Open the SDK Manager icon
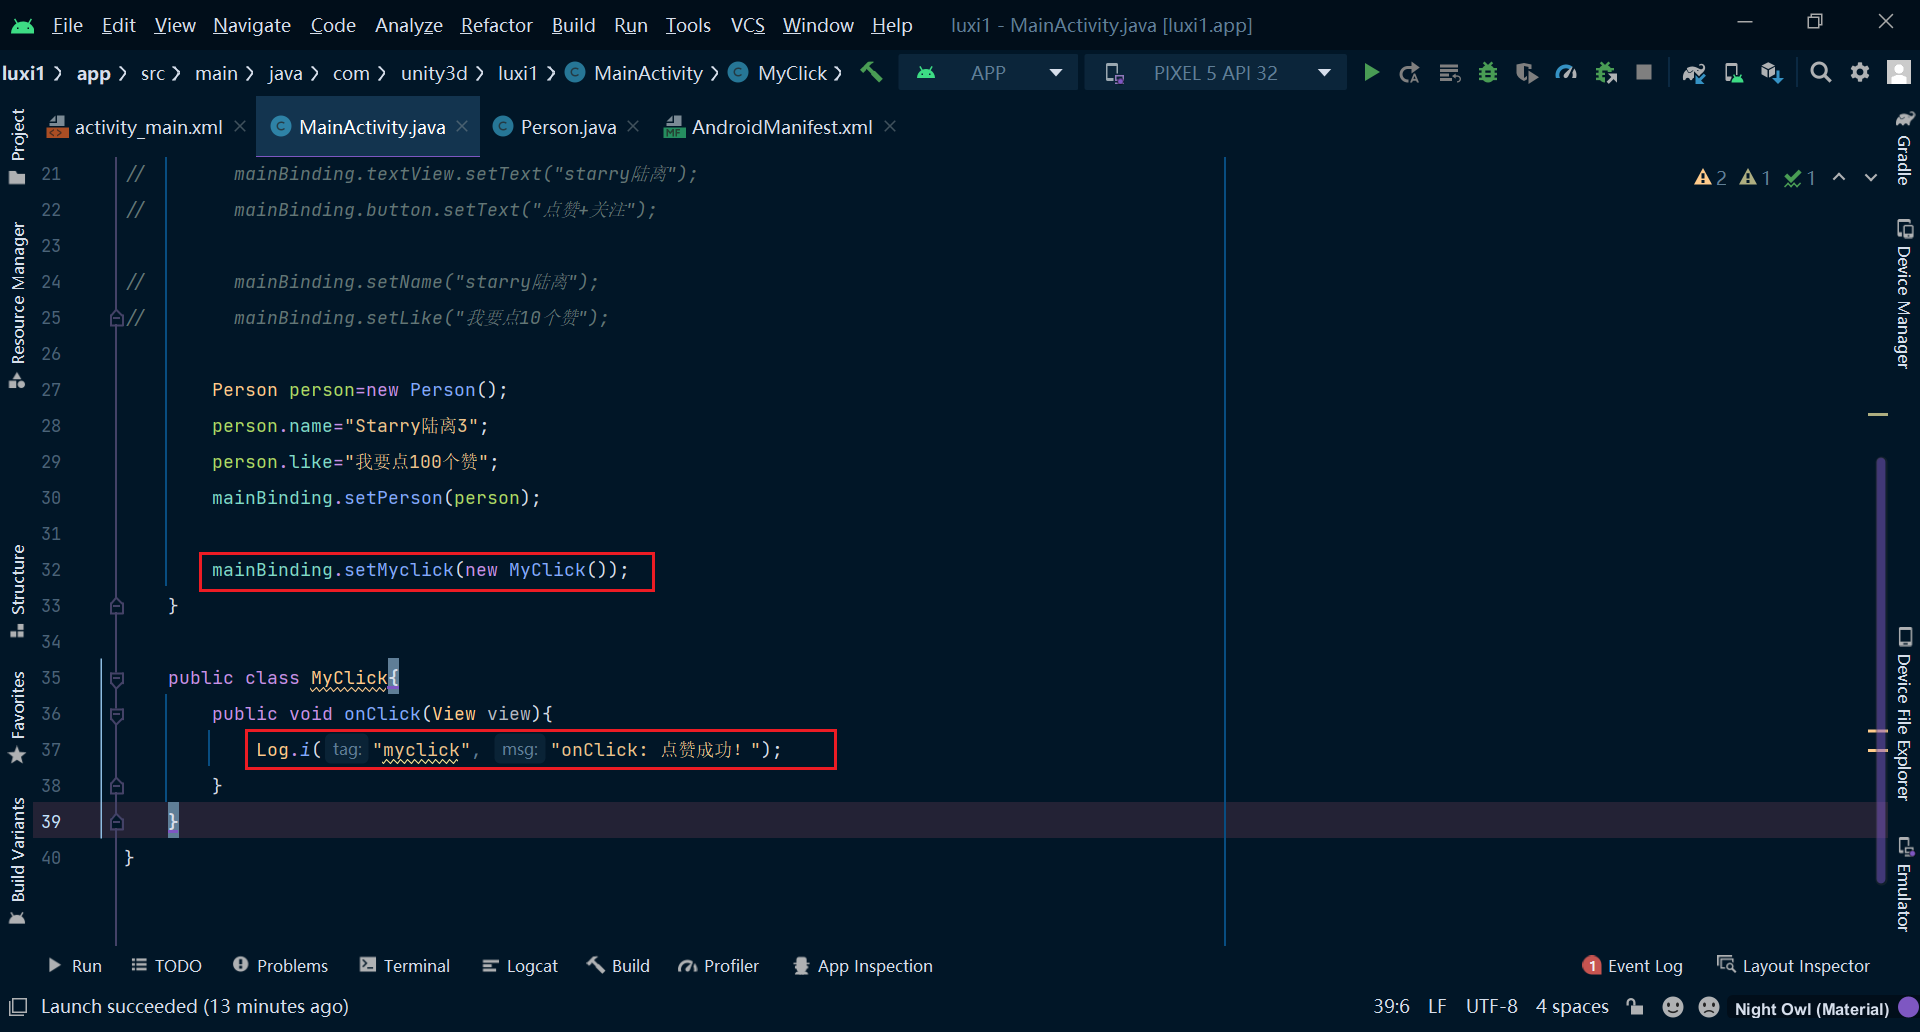 click(1772, 73)
